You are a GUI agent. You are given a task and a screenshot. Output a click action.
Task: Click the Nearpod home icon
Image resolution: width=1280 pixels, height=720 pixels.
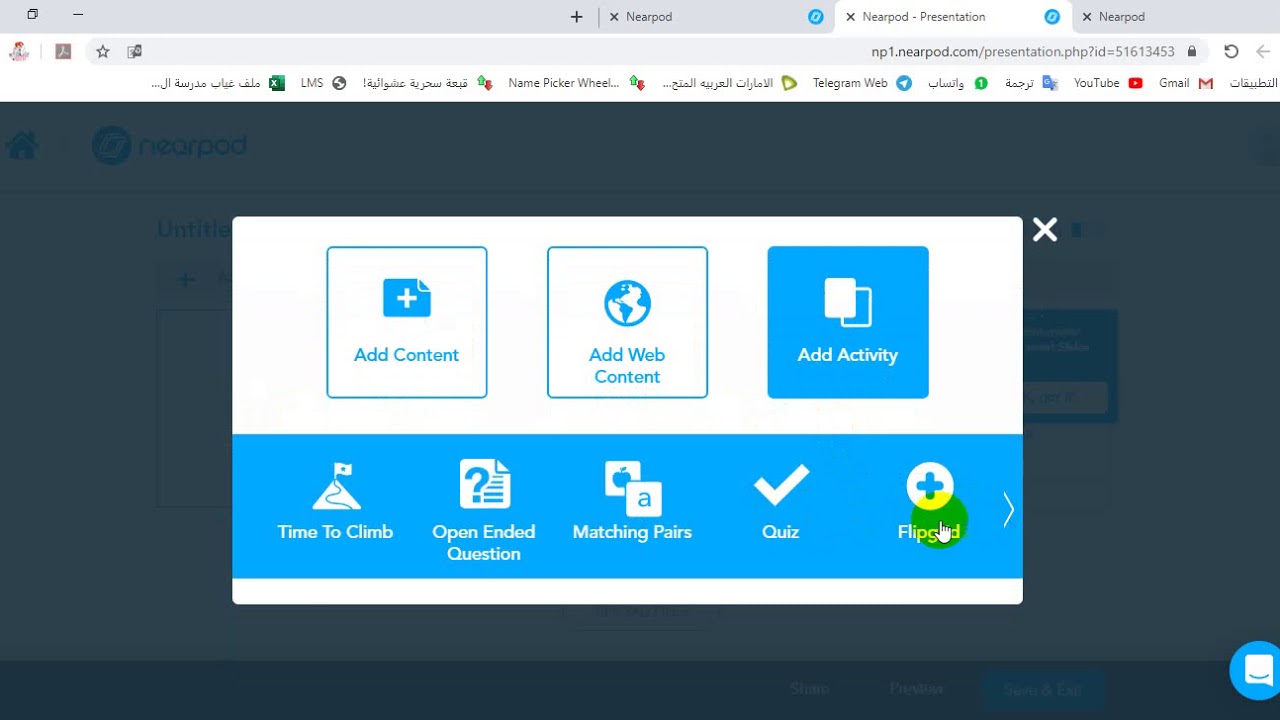tap(22, 146)
